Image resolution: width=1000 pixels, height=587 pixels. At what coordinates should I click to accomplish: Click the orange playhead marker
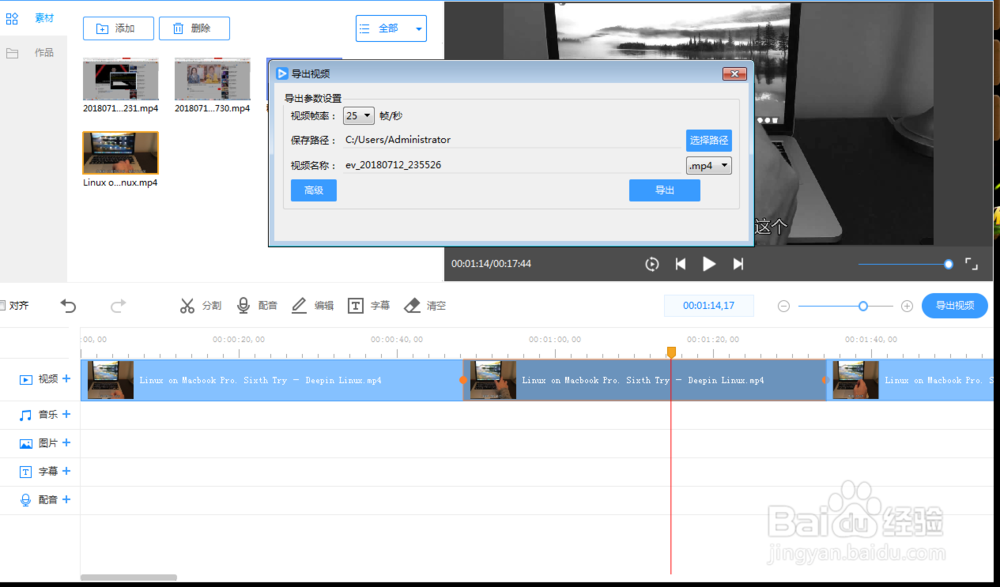coord(671,352)
